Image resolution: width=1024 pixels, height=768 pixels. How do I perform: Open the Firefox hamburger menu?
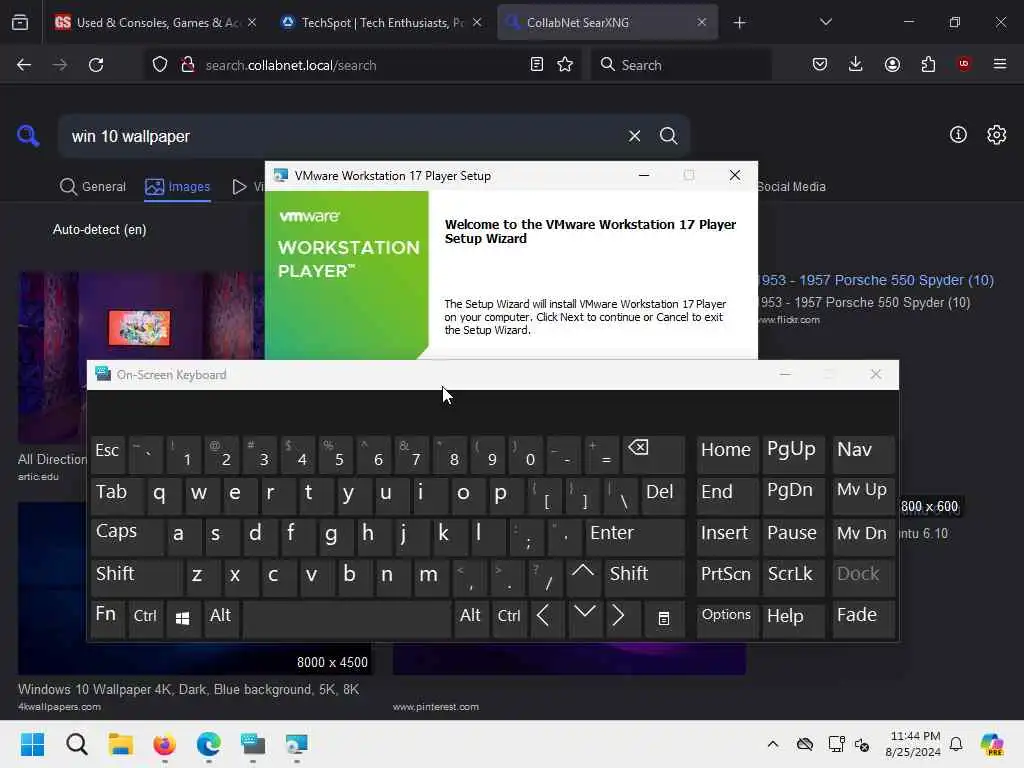click(1000, 64)
